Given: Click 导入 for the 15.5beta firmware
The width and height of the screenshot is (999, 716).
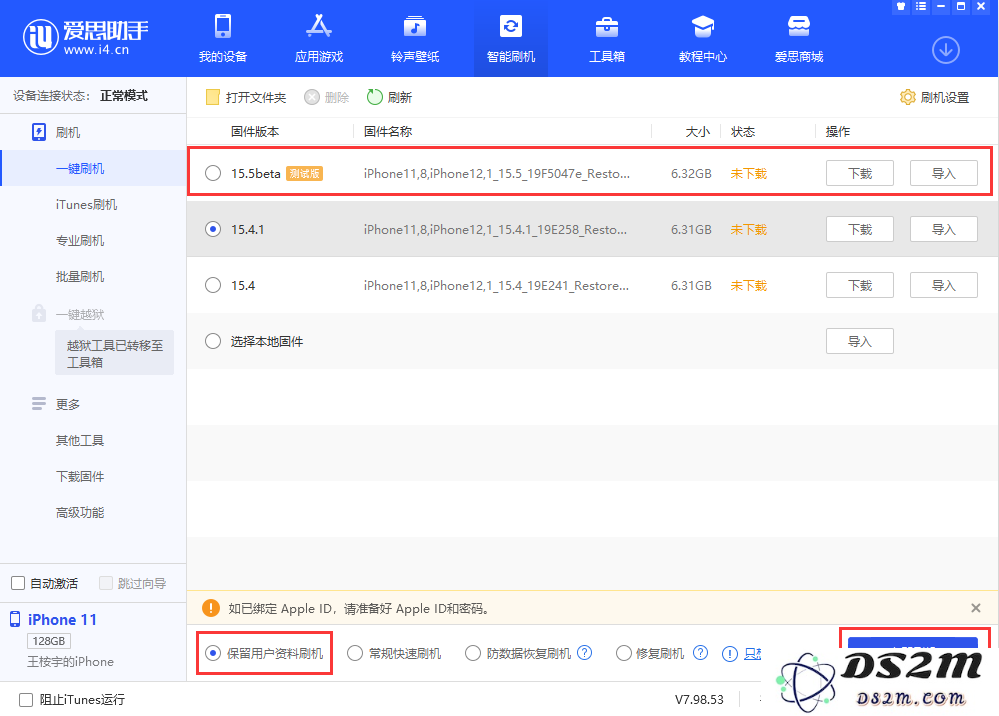Looking at the screenshot, I should pyautogui.click(x=944, y=173).
